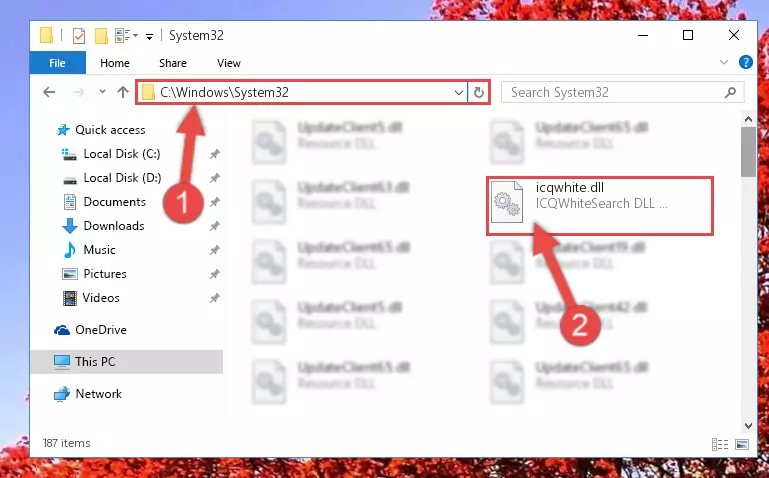Select OneDrive in navigation pane

[101, 330]
